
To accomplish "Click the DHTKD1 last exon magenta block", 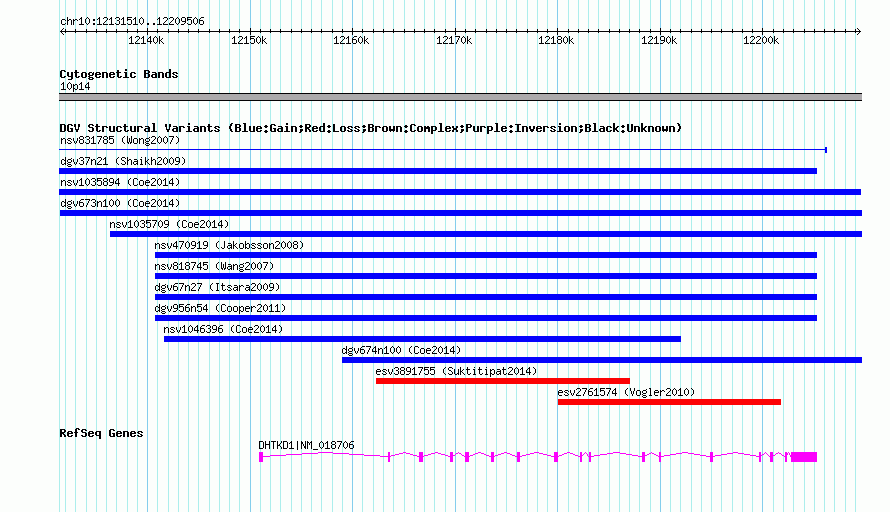I will 804,457.
